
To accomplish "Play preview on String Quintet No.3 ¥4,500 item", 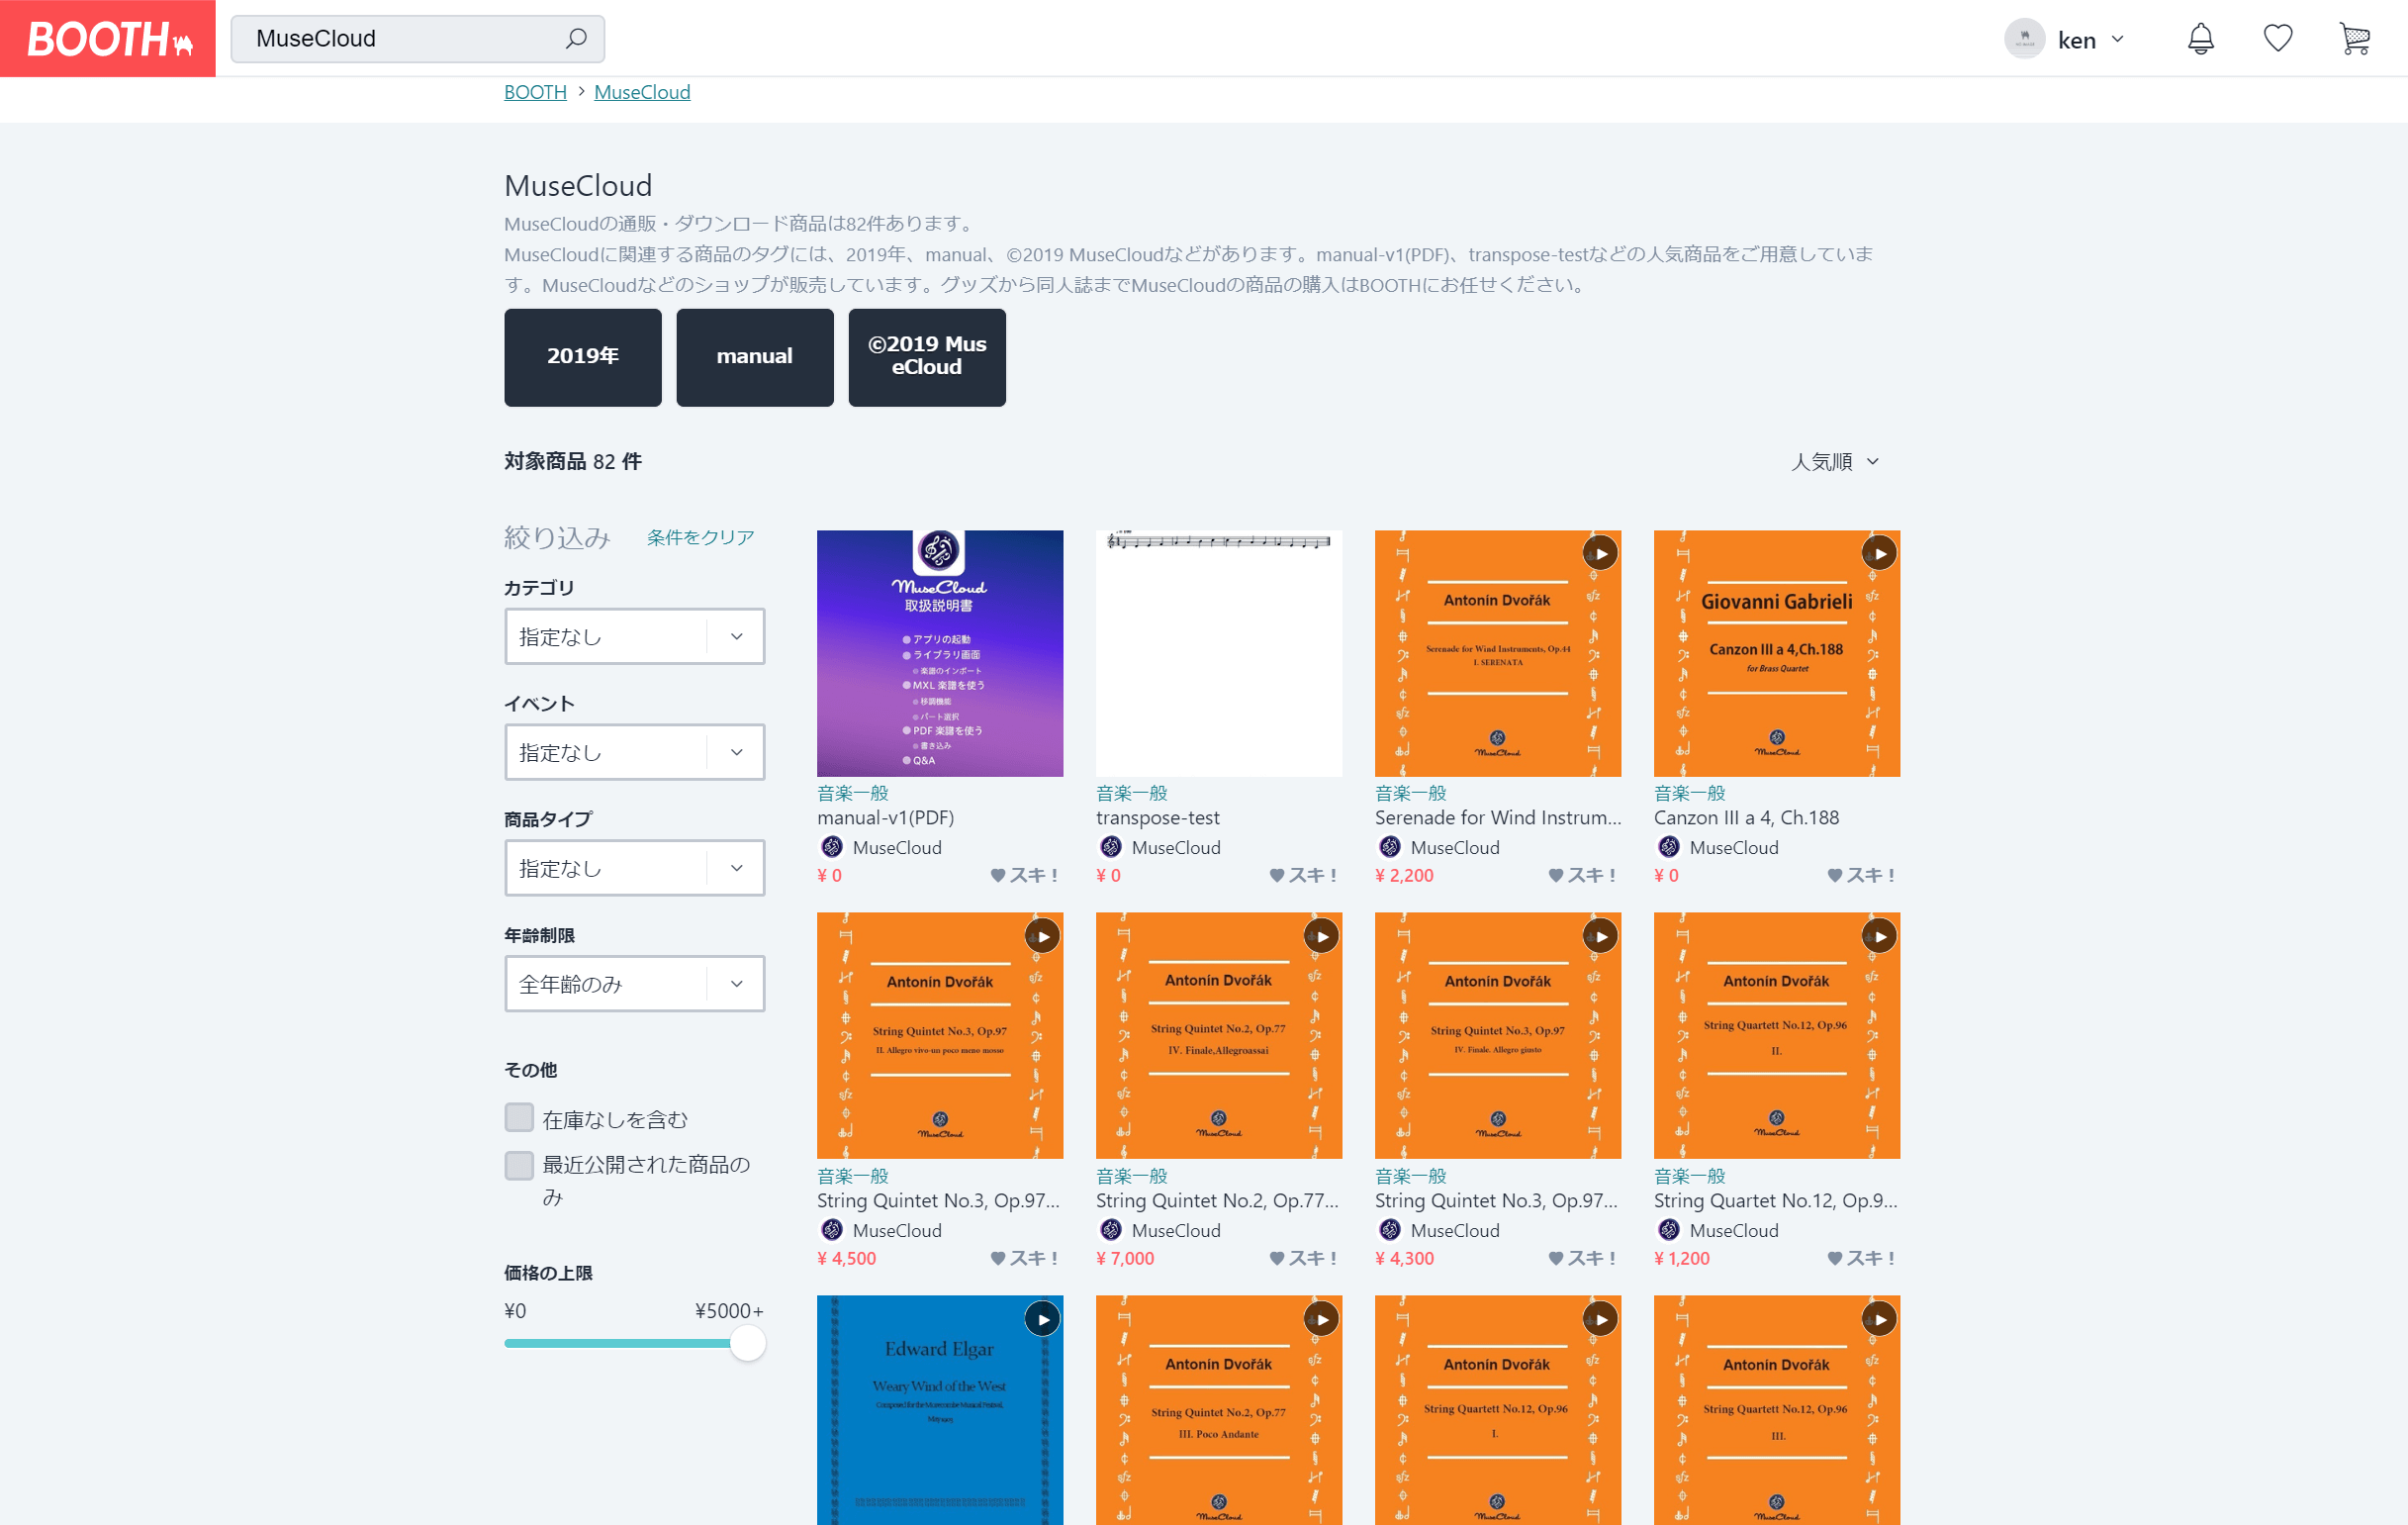I will coord(1042,936).
